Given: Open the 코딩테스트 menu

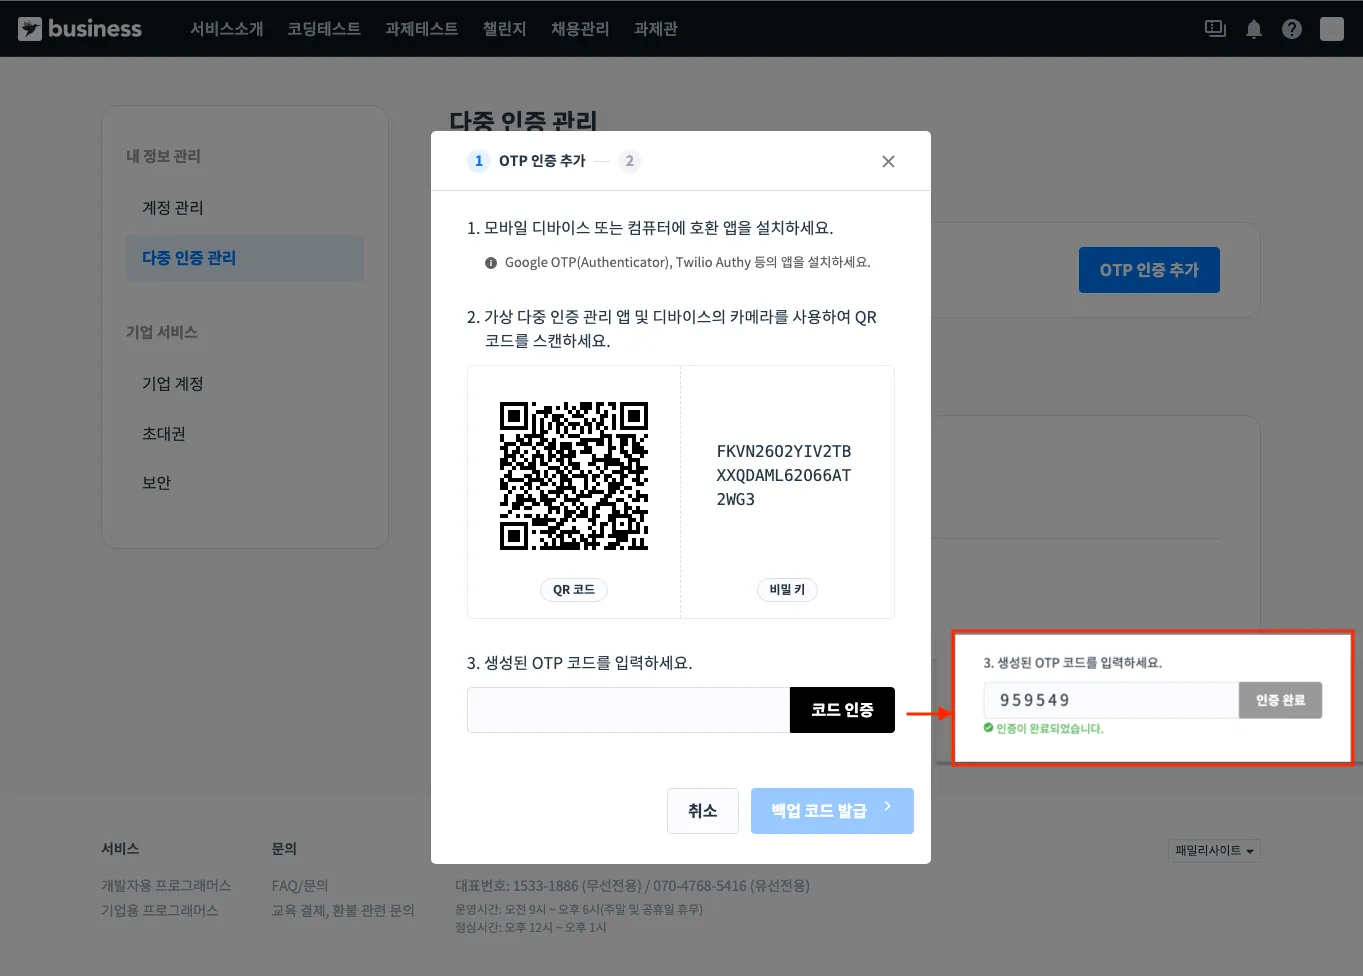Looking at the screenshot, I should (x=324, y=29).
